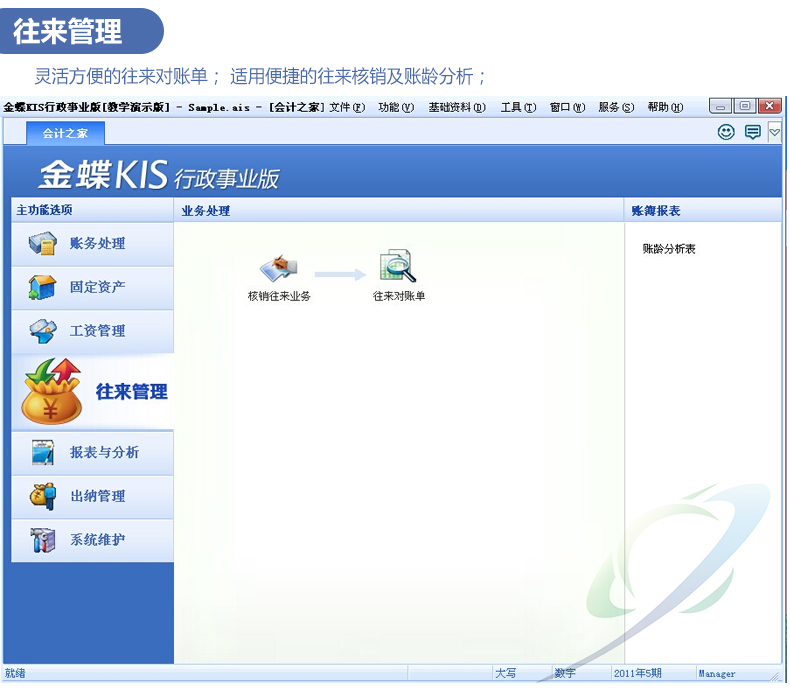Click the 核销往来业务 icon
This screenshot has width=790, height=693.
pyautogui.click(x=279, y=268)
